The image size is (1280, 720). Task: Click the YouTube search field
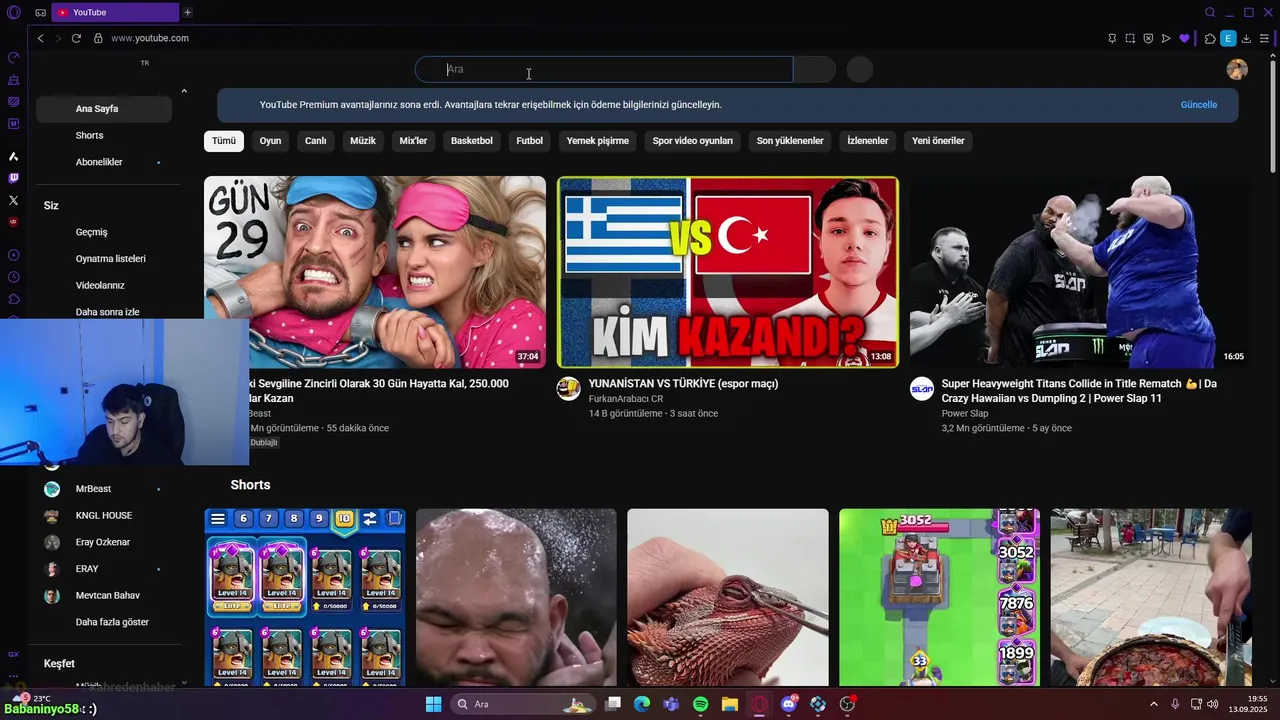click(x=604, y=69)
